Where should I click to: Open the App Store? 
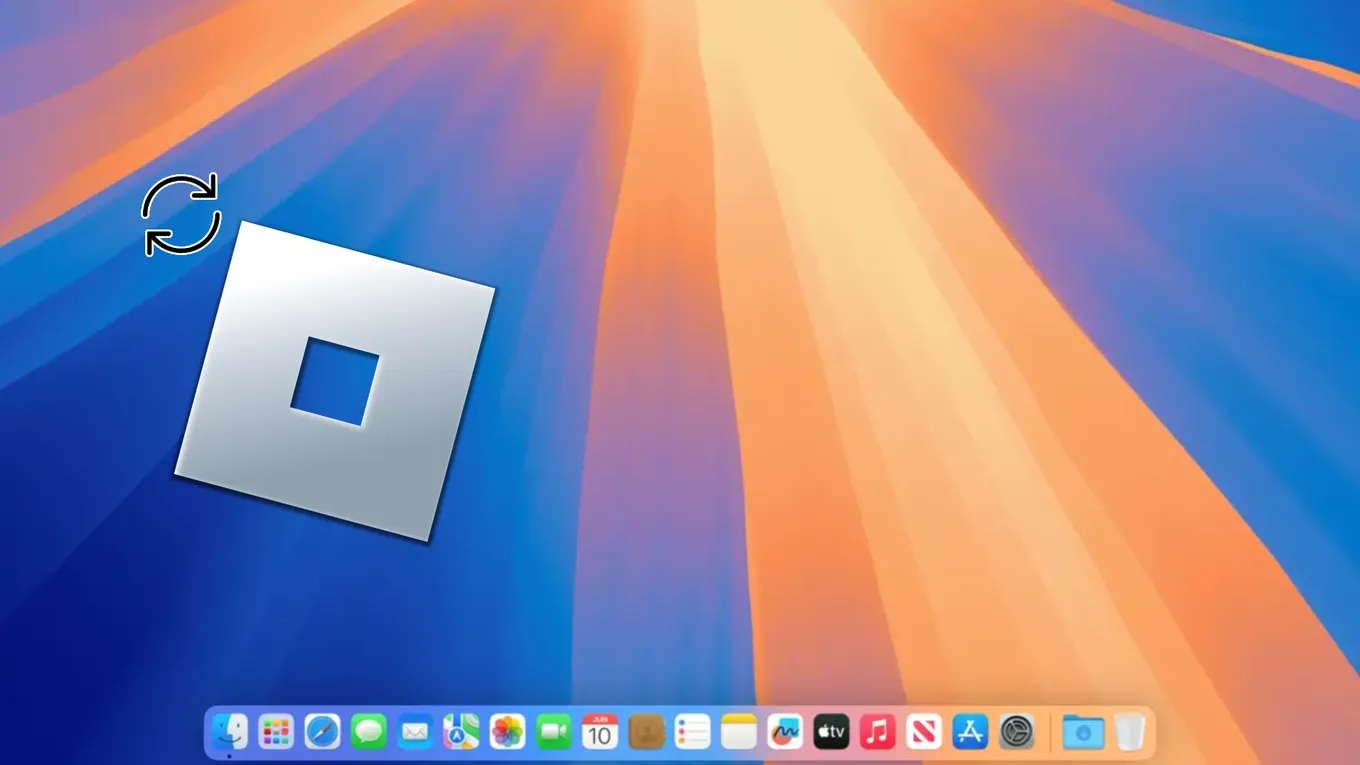tap(971, 732)
